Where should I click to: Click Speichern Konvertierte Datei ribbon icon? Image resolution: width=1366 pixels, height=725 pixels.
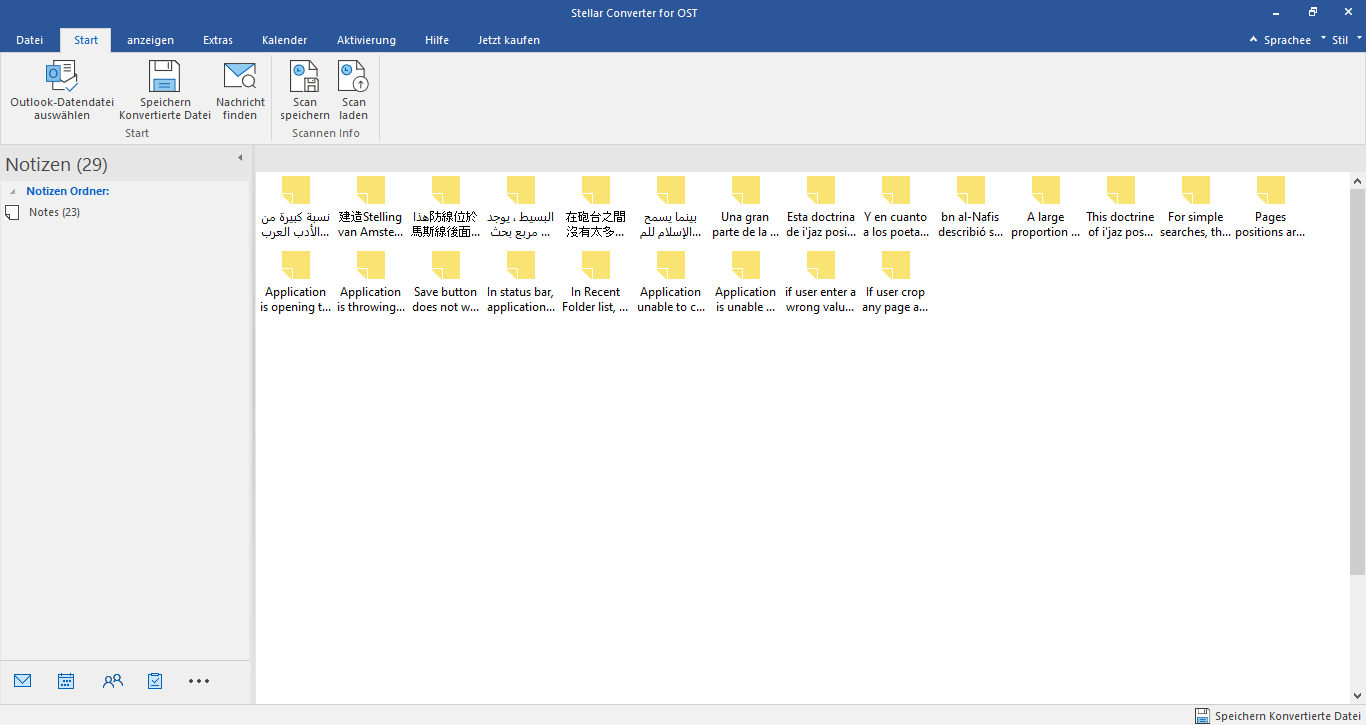164,77
